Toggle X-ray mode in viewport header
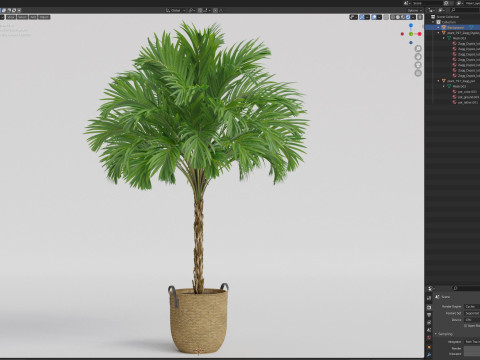 [386, 17]
